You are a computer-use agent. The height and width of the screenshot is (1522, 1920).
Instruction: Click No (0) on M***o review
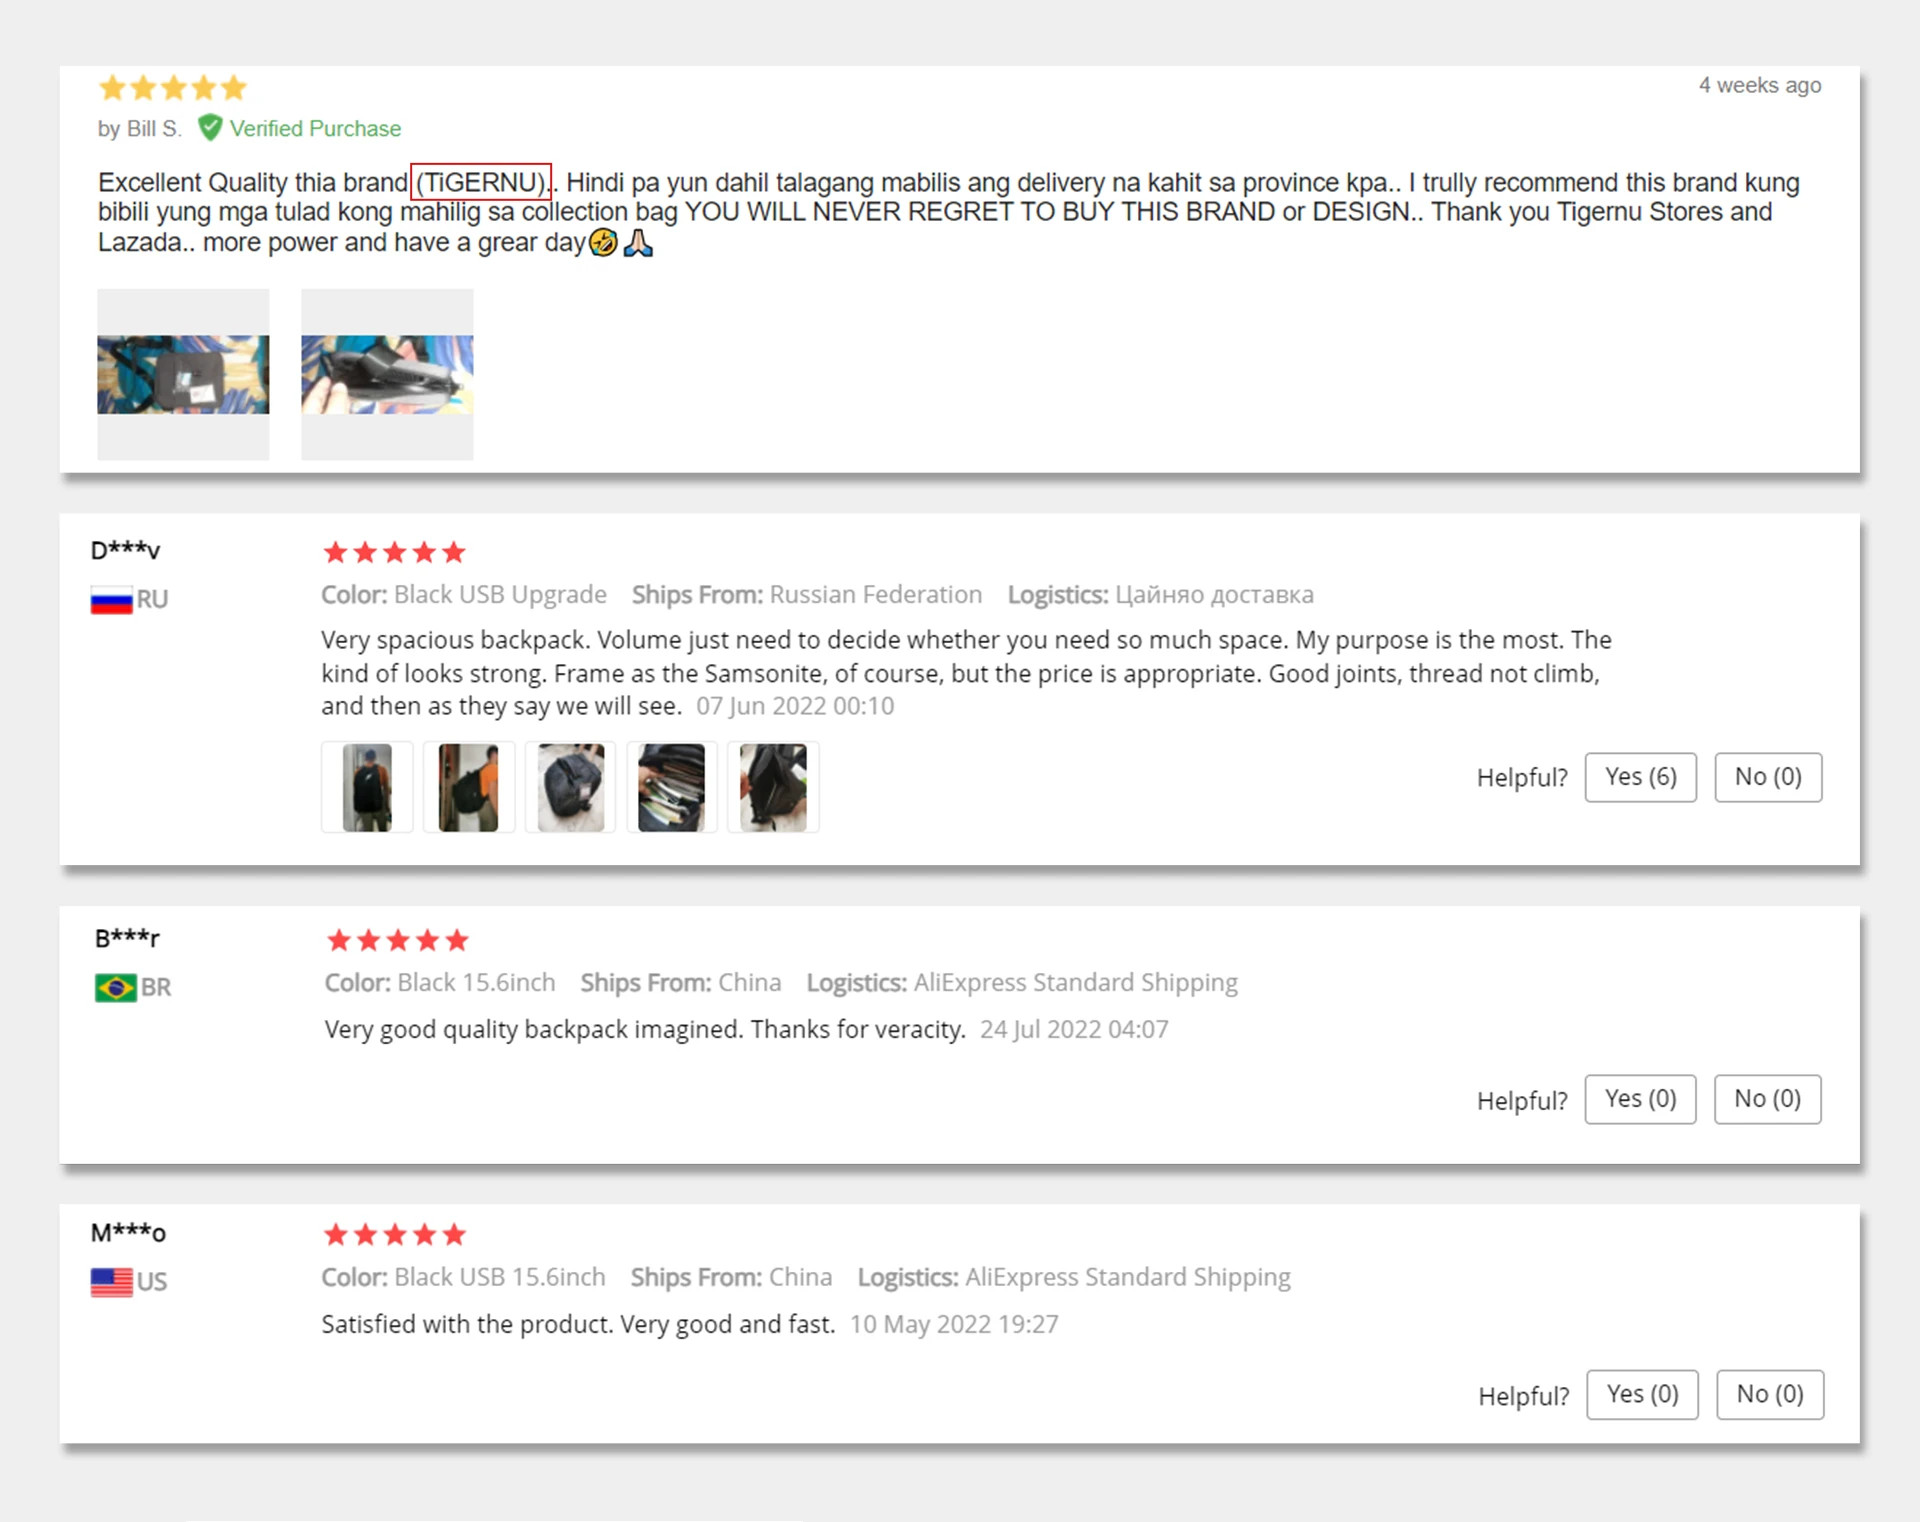(1770, 1394)
